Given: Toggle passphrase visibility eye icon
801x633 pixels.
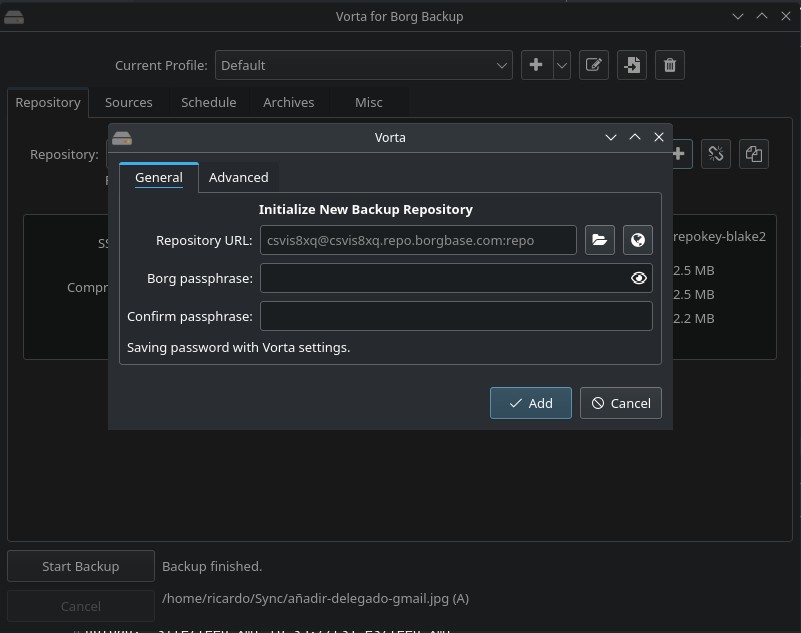Looking at the screenshot, I should click(639, 278).
